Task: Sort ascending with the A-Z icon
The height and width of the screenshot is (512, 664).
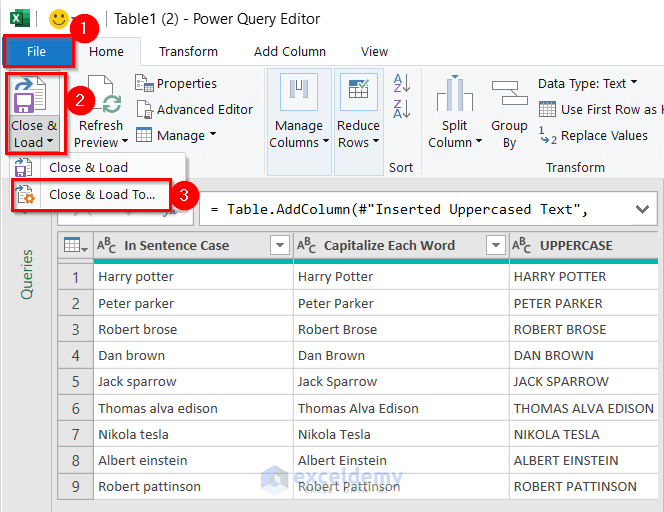Action: point(402,83)
